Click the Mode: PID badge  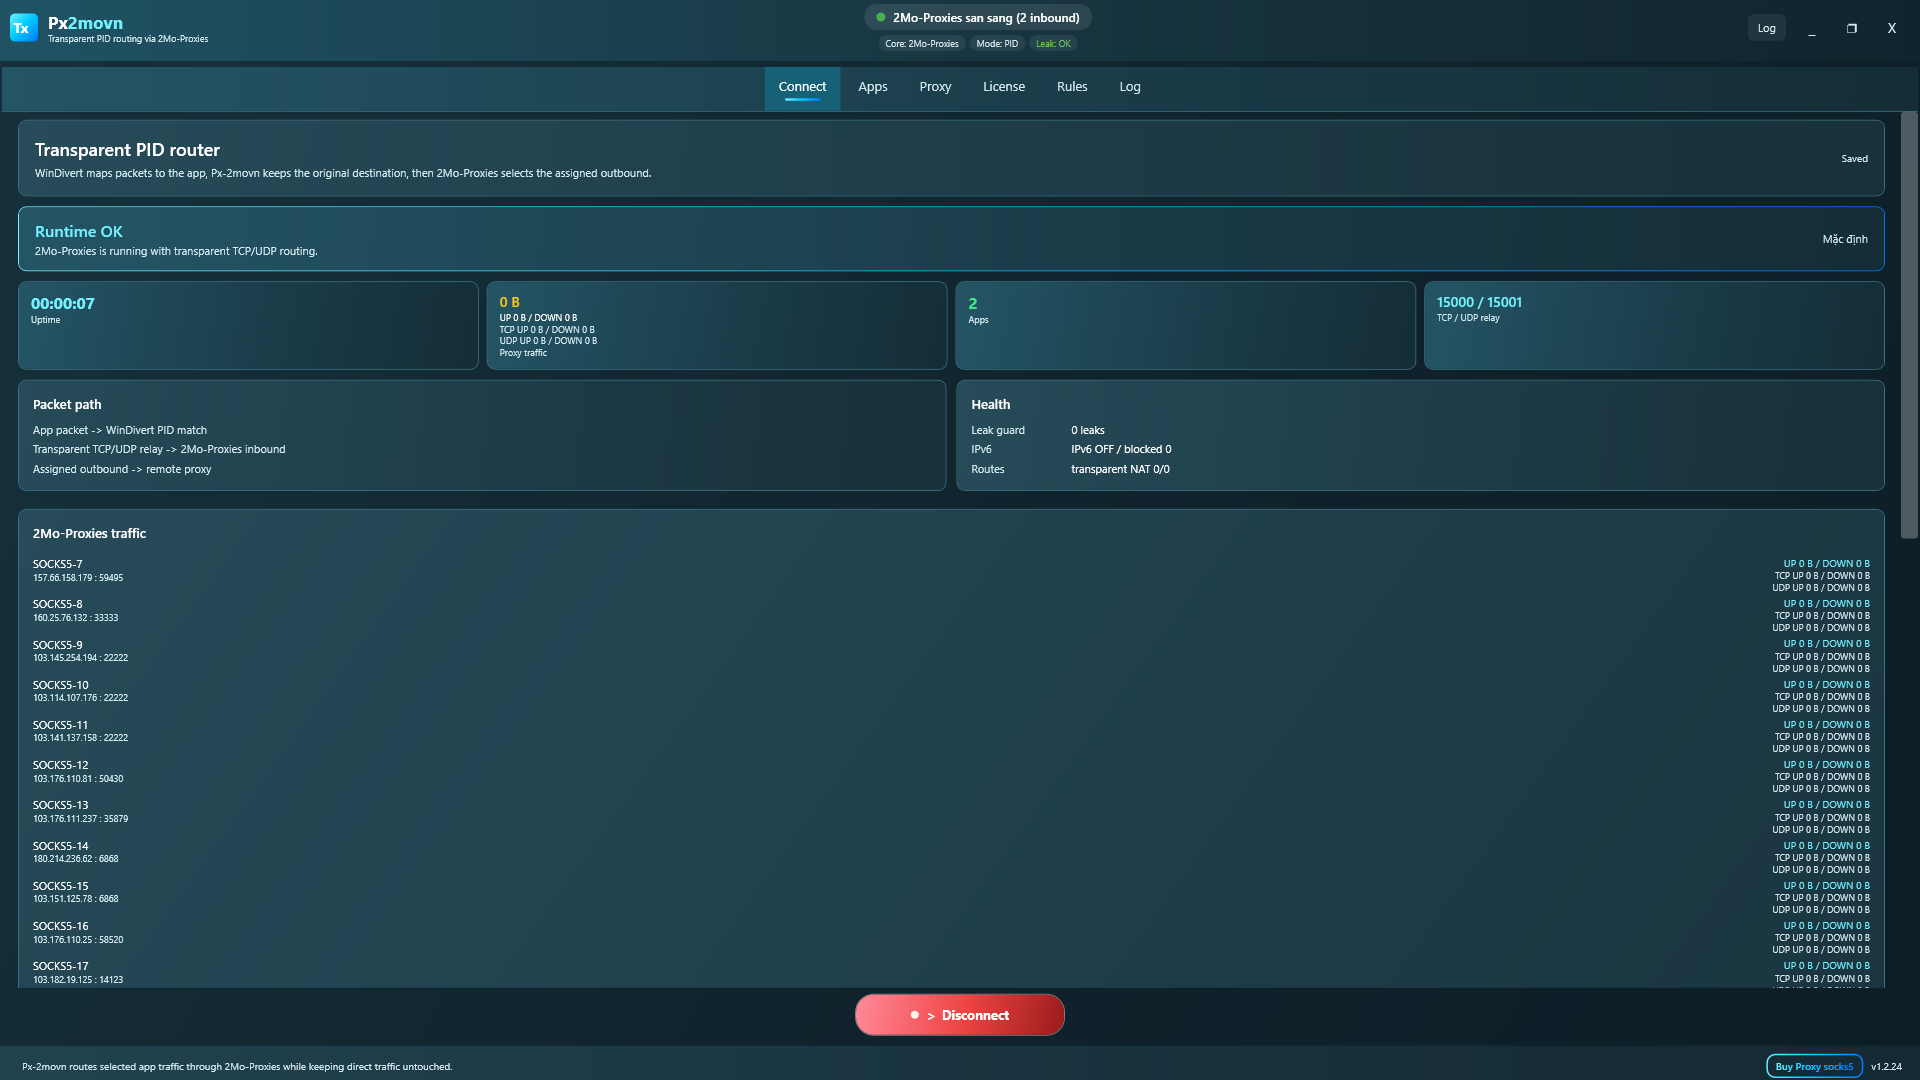[997, 44]
